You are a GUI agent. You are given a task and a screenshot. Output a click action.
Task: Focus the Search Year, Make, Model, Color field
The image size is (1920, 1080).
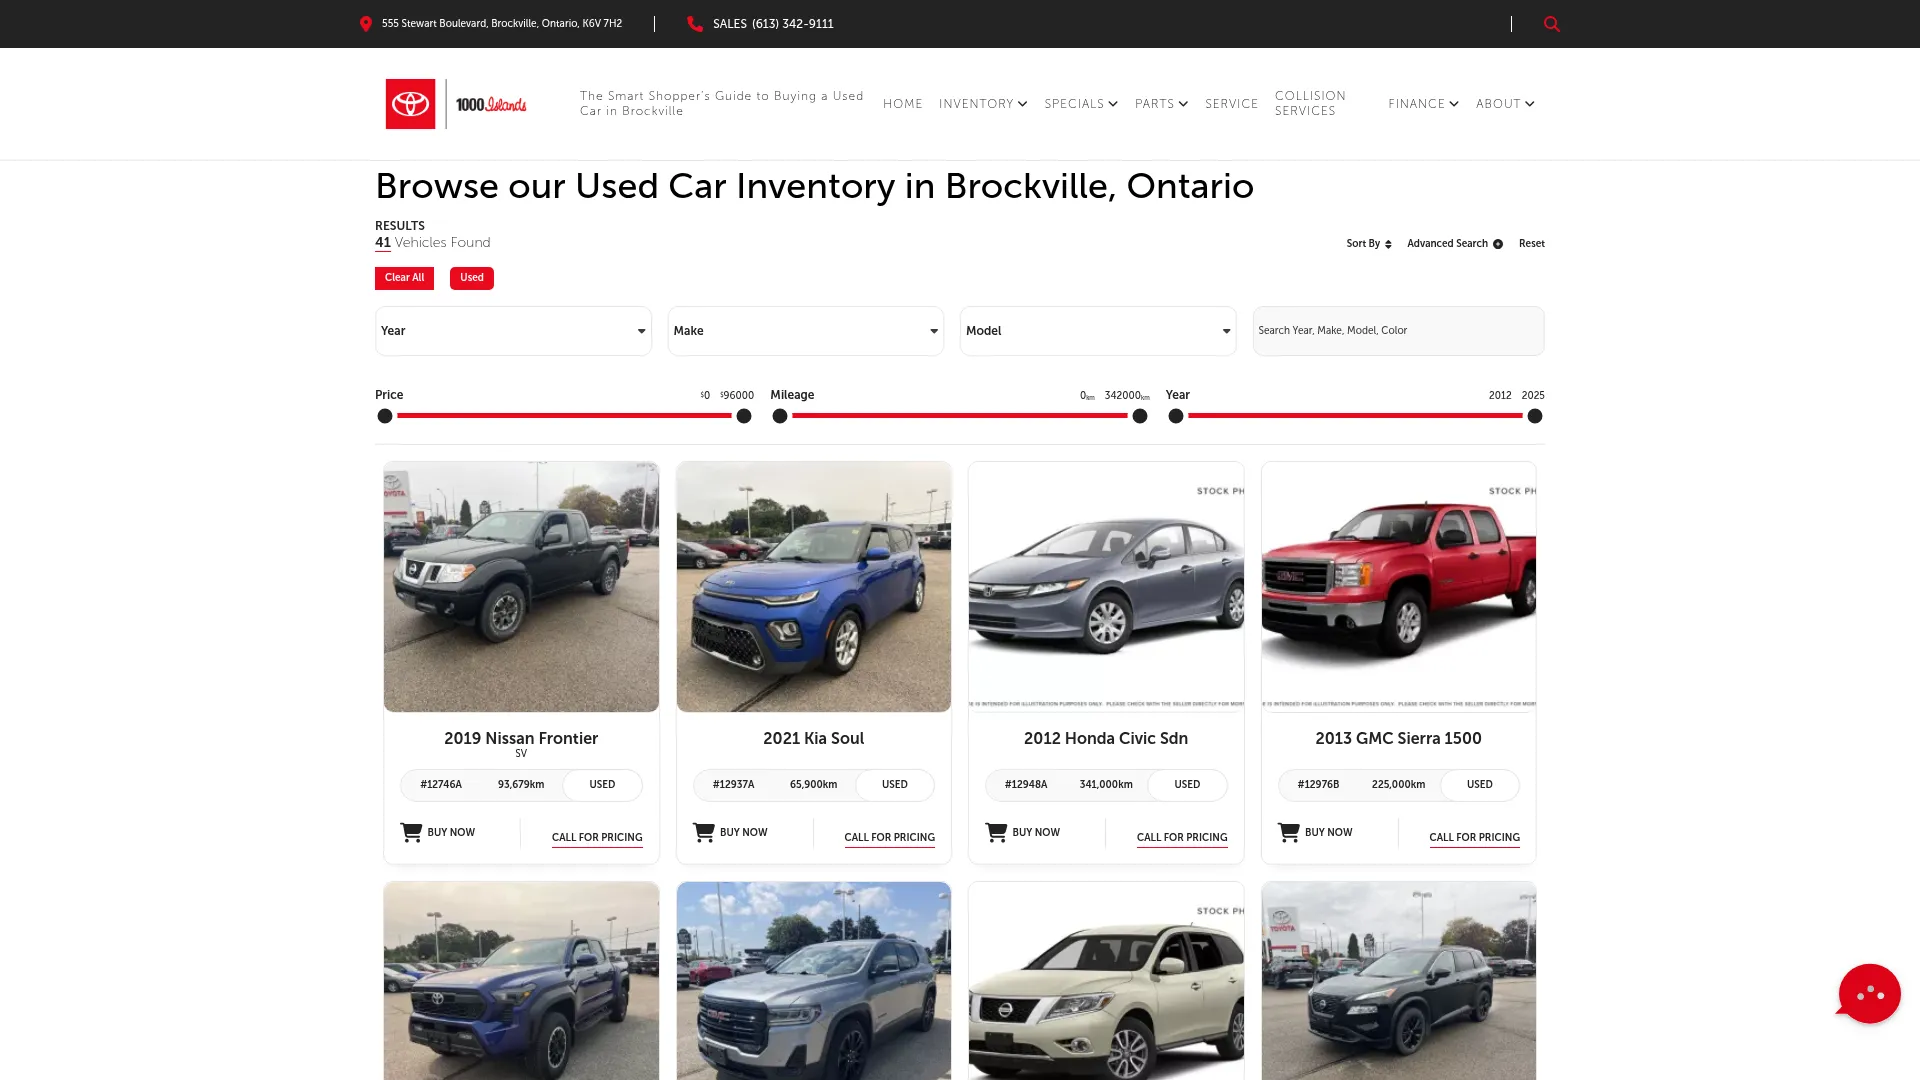tap(1398, 331)
